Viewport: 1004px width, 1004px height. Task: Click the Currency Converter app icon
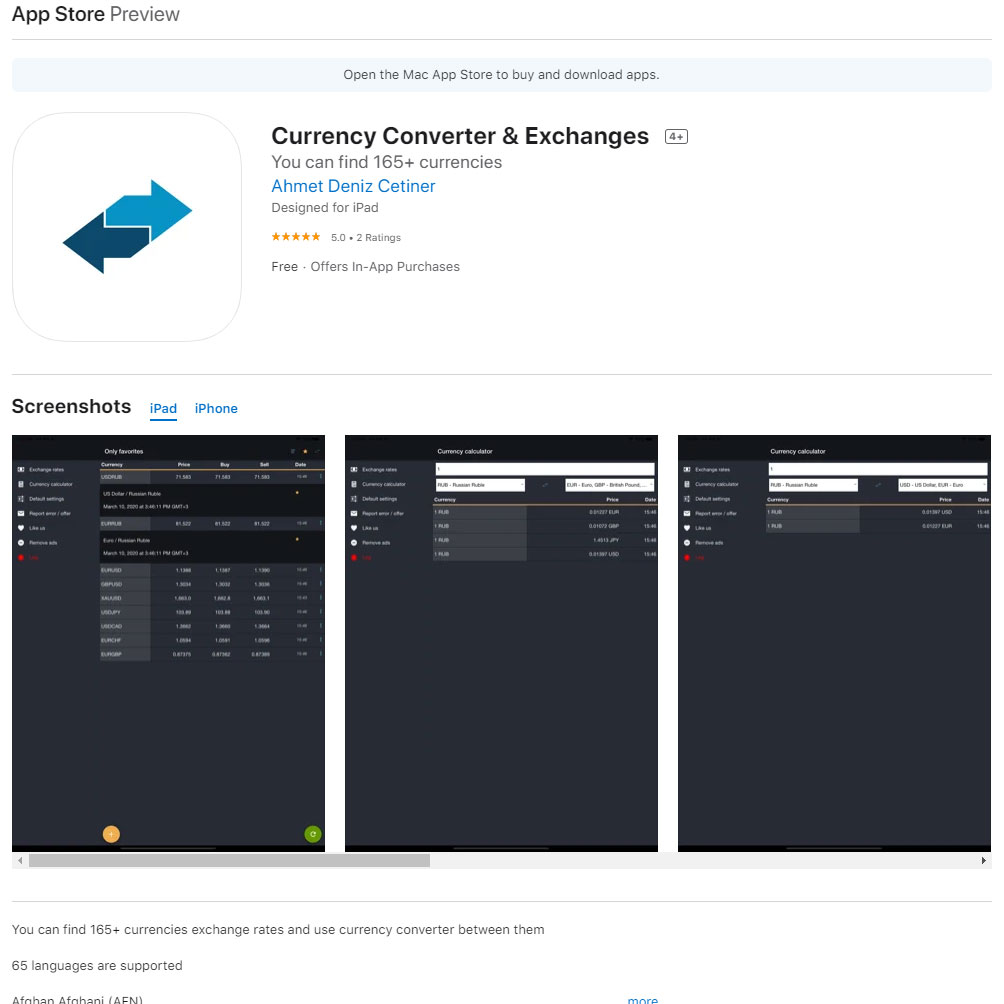(x=127, y=227)
